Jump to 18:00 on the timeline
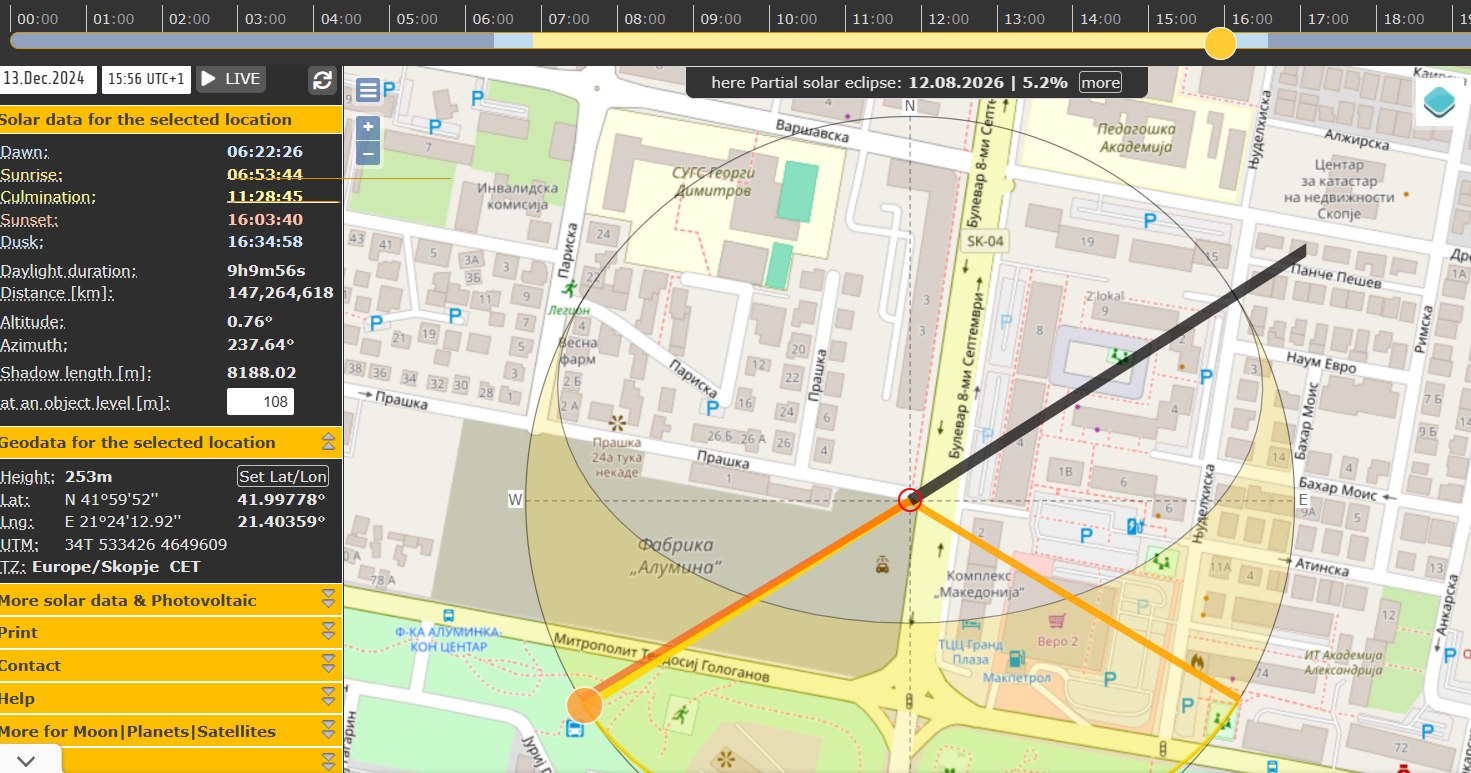Viewport: 1471px width, 773px height. pyautogui.click(x=1404, y=19)
